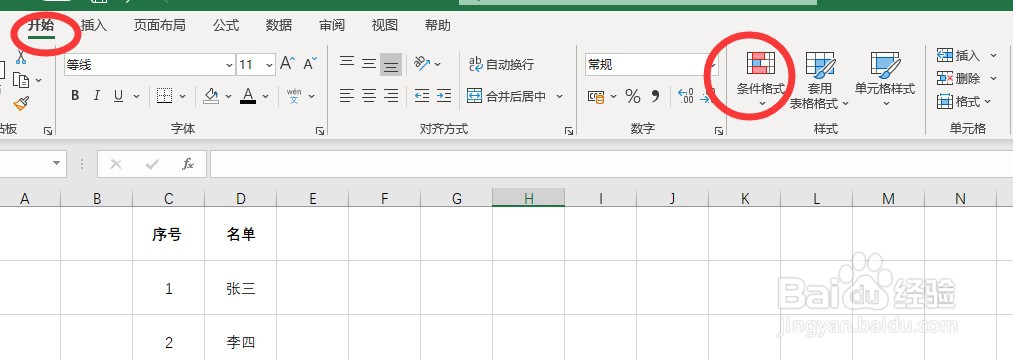The image size is (1013, 360).
Task: Toggle Underline formatting
Action: click(118, 96)
